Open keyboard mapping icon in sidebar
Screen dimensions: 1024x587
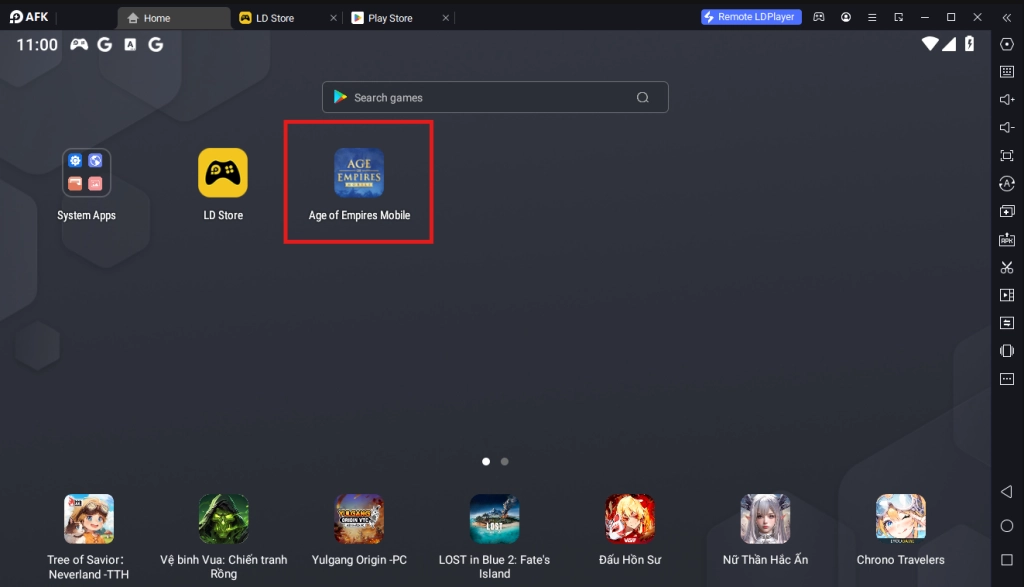point(1007,72)
